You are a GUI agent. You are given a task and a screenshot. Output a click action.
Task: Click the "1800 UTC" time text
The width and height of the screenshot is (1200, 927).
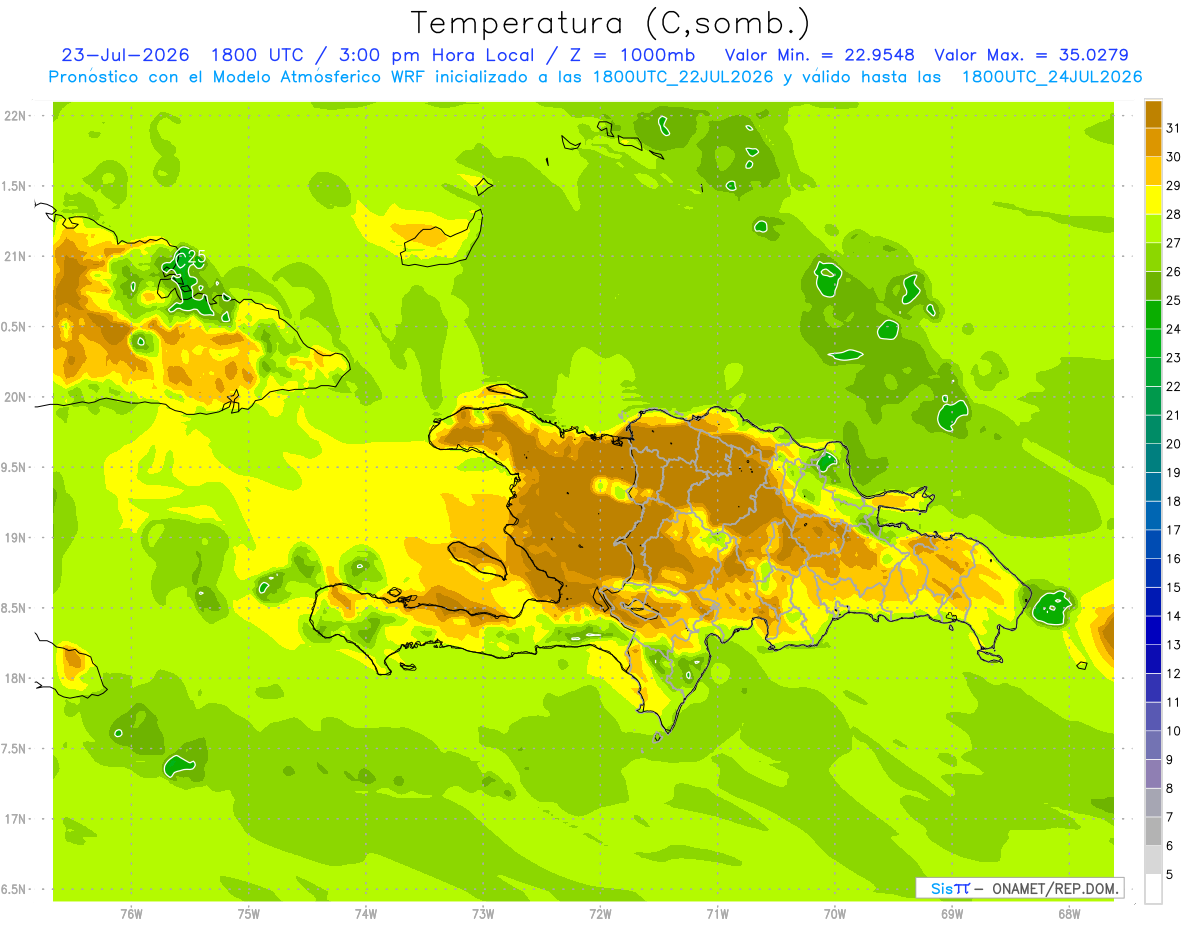pos(258,55)
